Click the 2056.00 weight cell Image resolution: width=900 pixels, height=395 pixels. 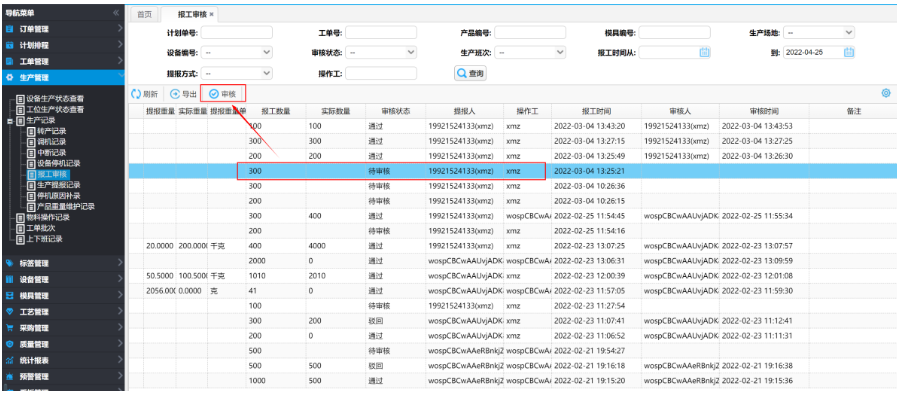click(160, 291)
